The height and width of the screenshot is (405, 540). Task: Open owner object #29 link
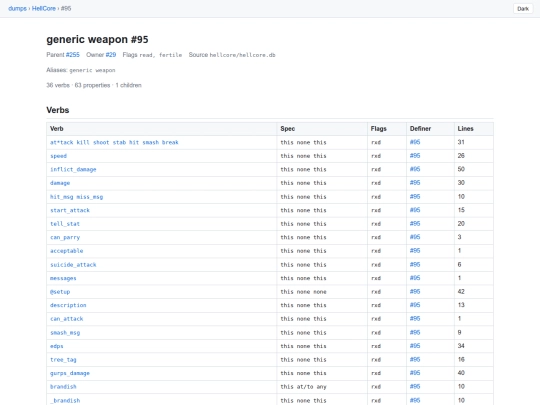point(111,55)
